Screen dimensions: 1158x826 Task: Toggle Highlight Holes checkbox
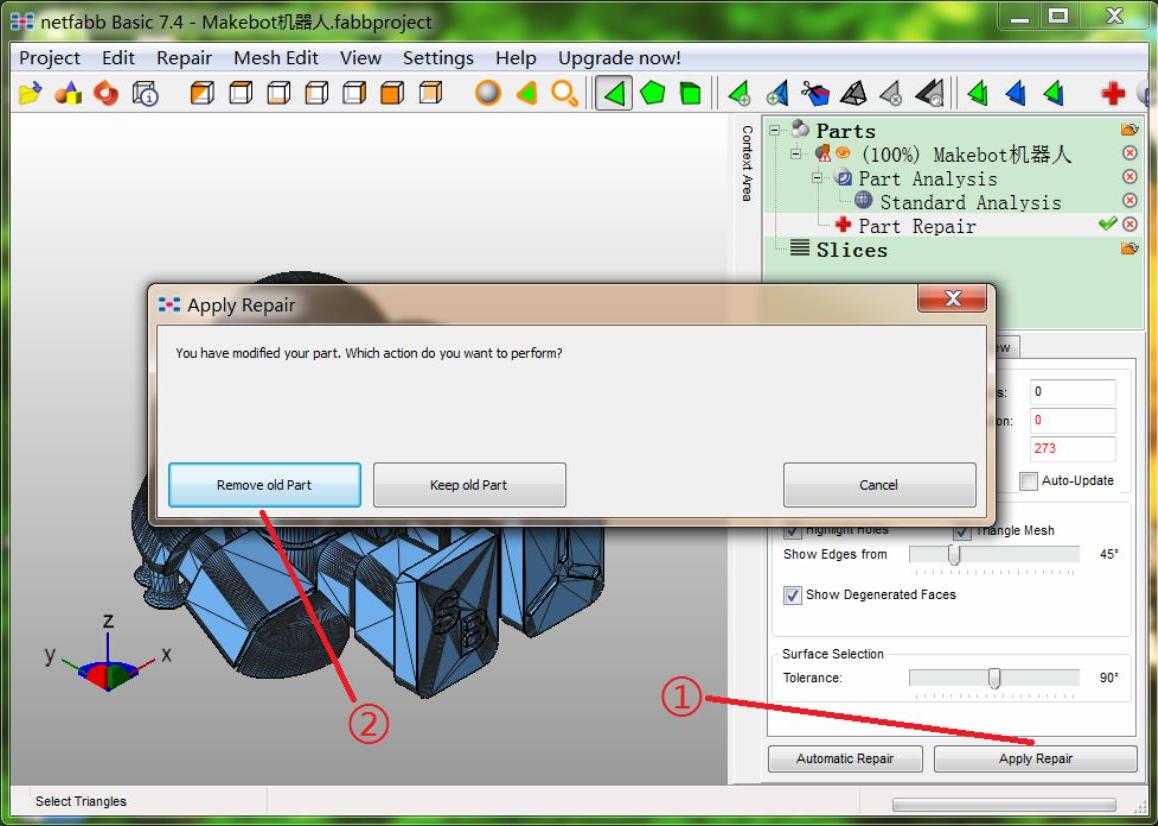pyautogui.click(x=792, y=530)
